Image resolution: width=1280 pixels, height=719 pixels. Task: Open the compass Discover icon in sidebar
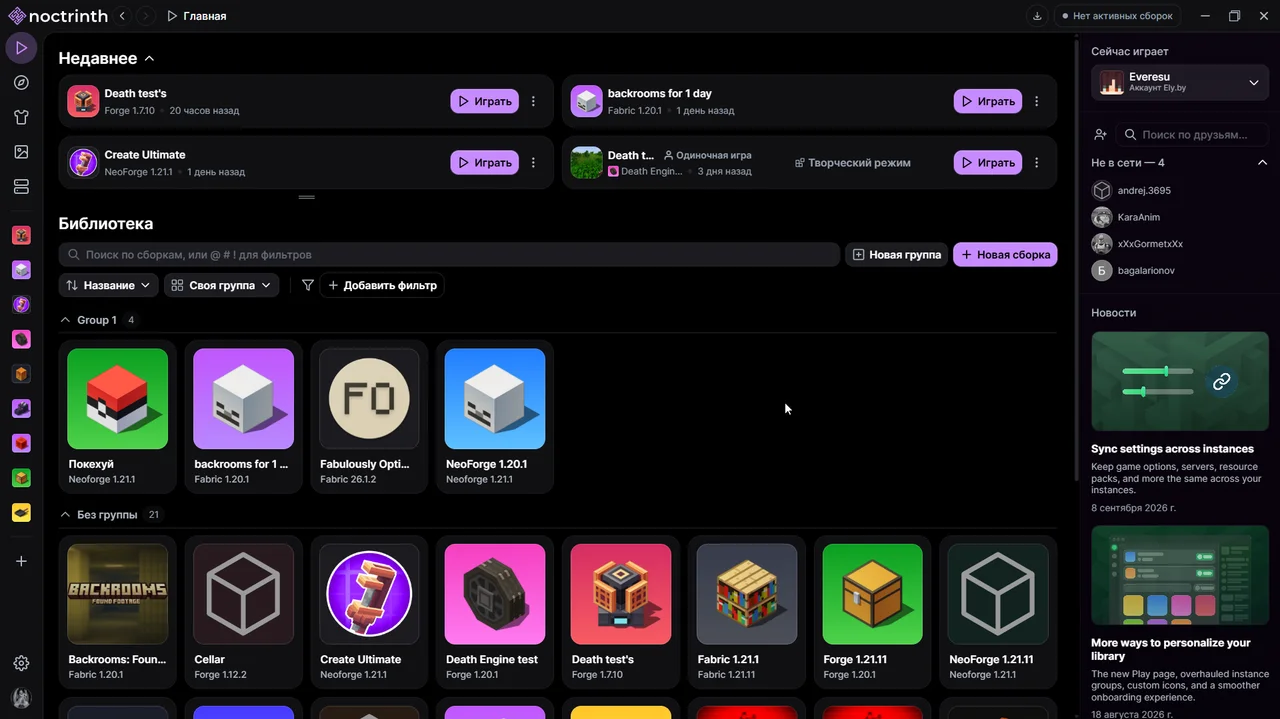(x=21, y=83)
